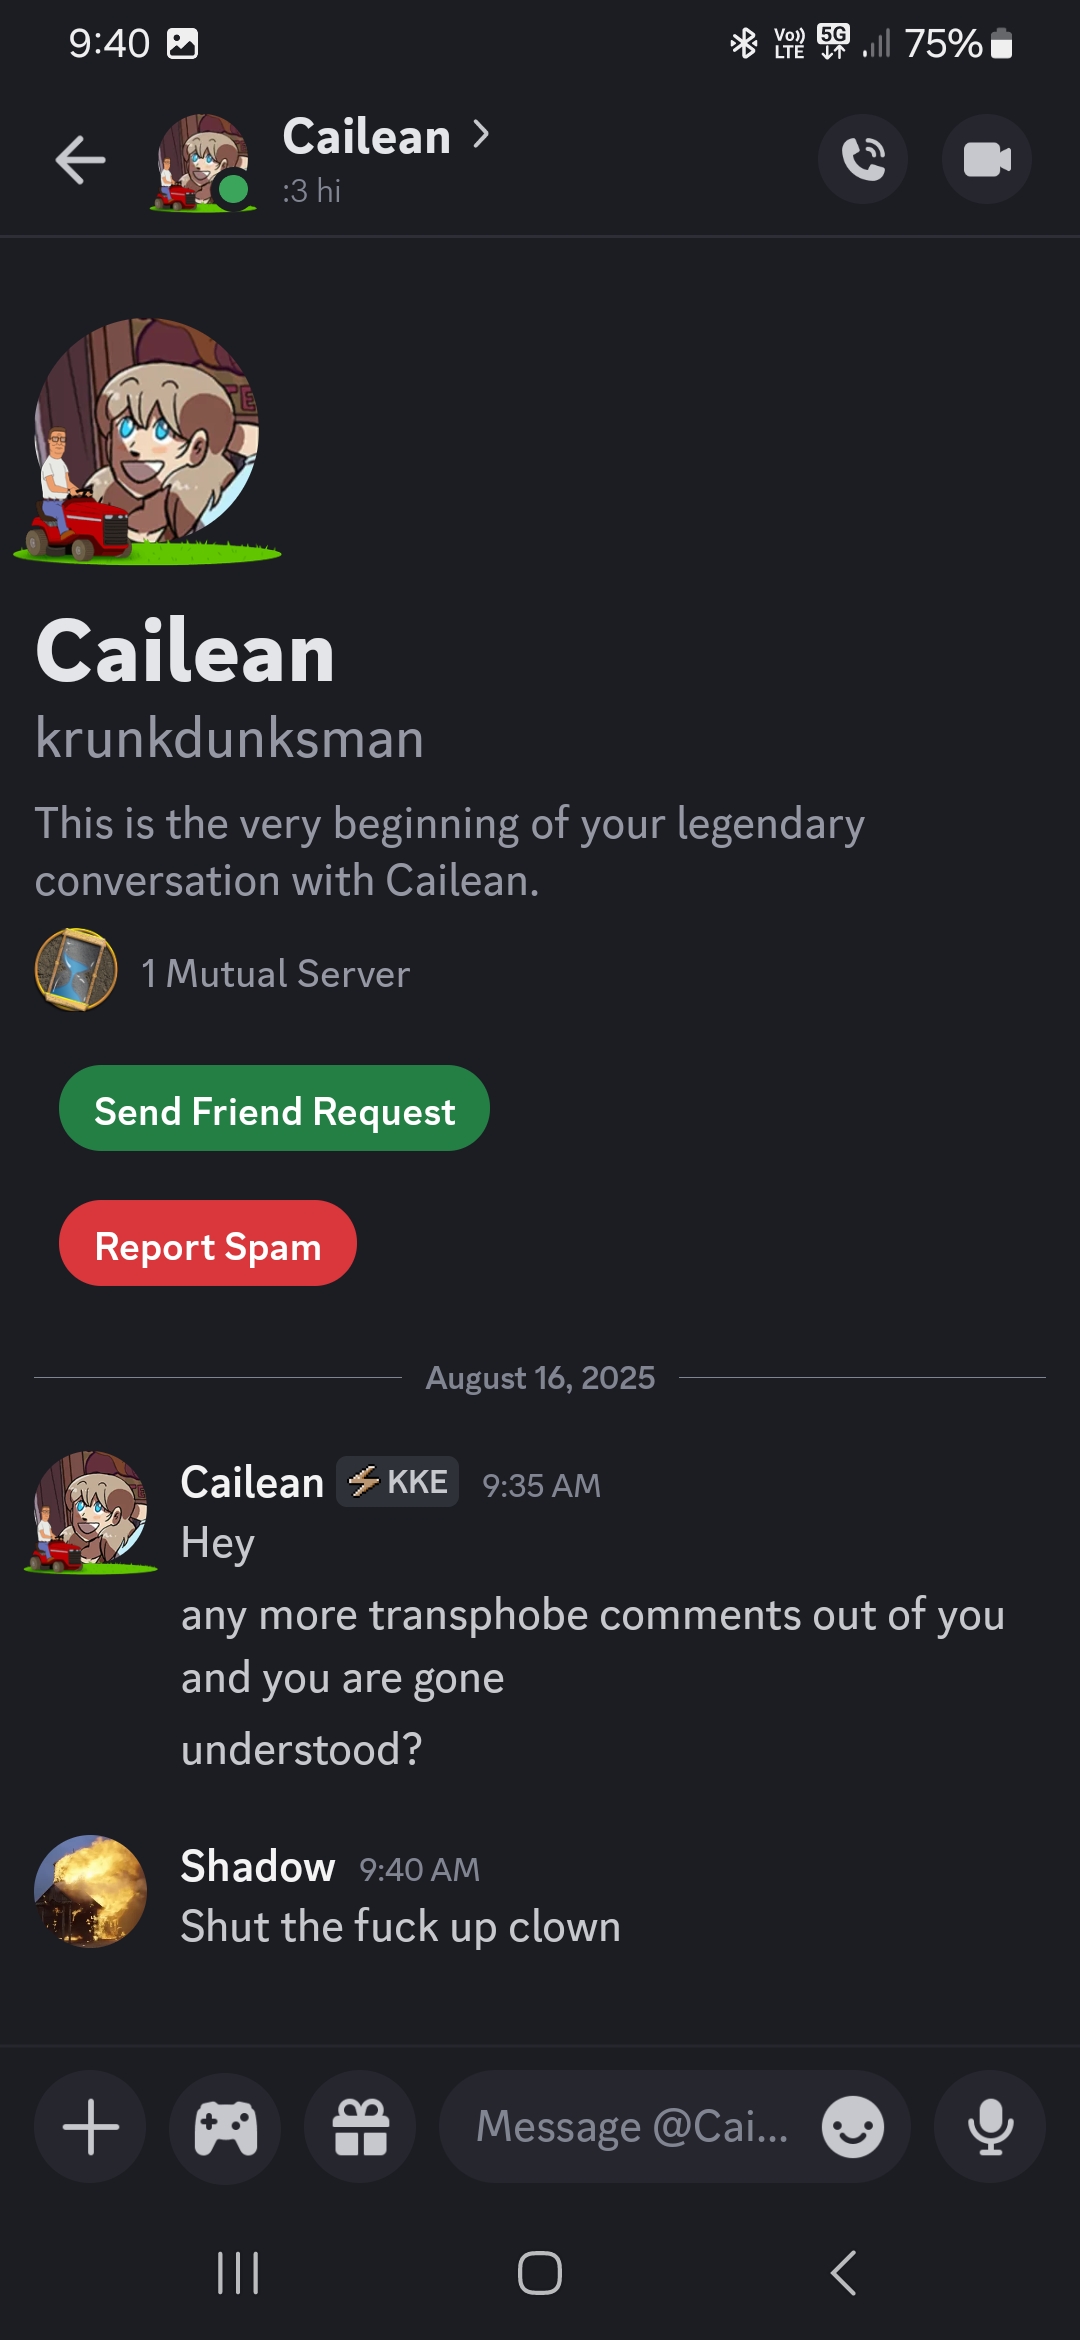Send Friend Request to Cailean
This screenshot has width=1080, height=2340.
pos(274,1108)
